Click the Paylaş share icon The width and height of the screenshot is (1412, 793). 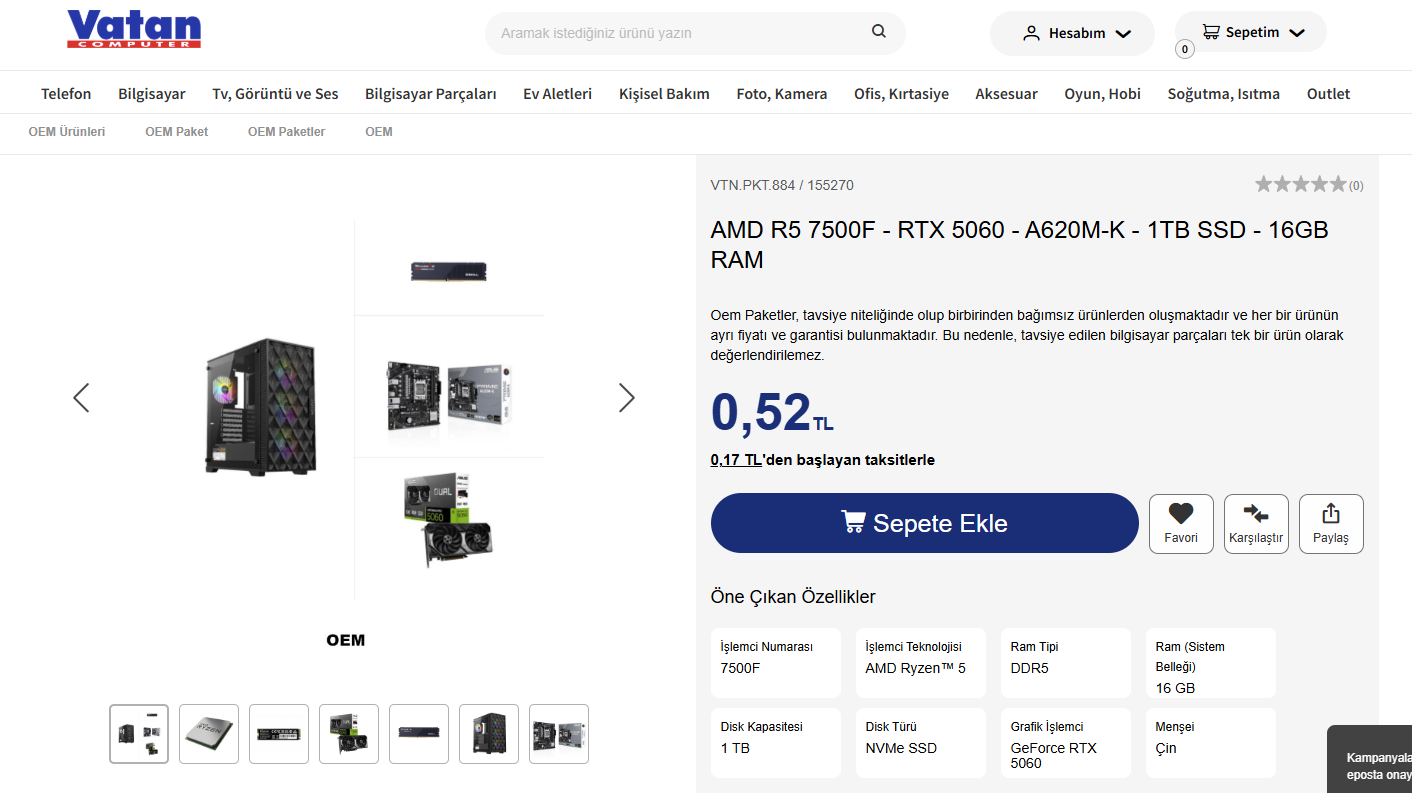[x=1331, y=513]
